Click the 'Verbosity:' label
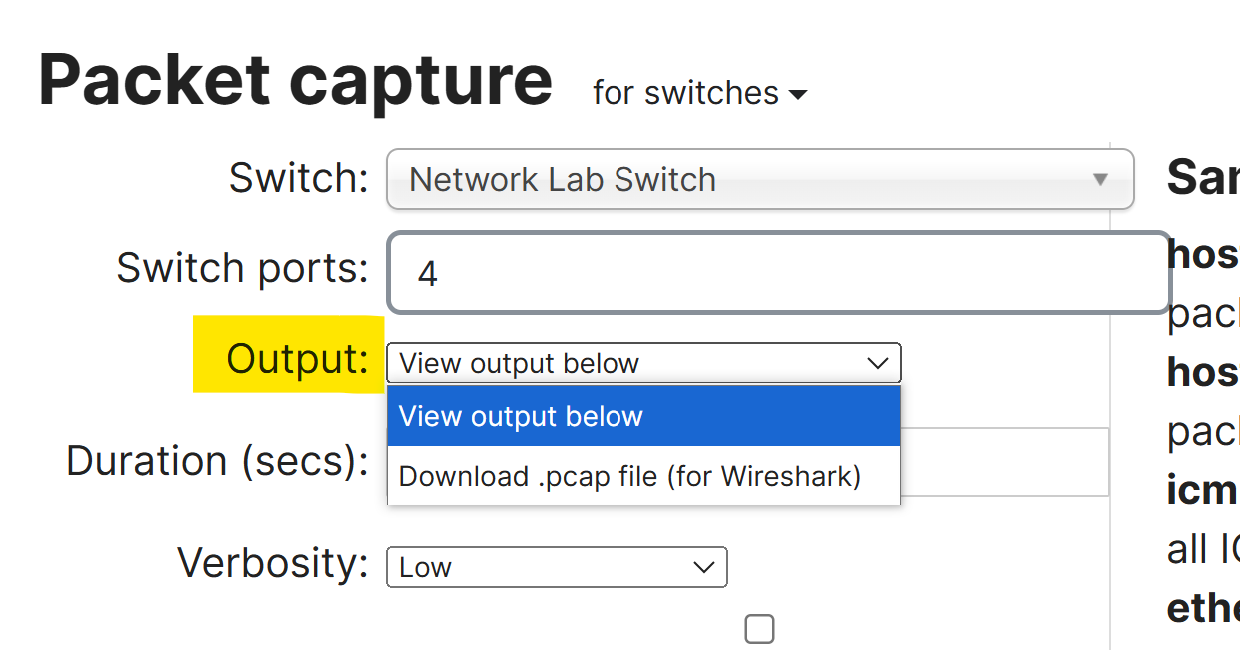The width and height of the screenshot is (1240, 650). pos(273,563)
